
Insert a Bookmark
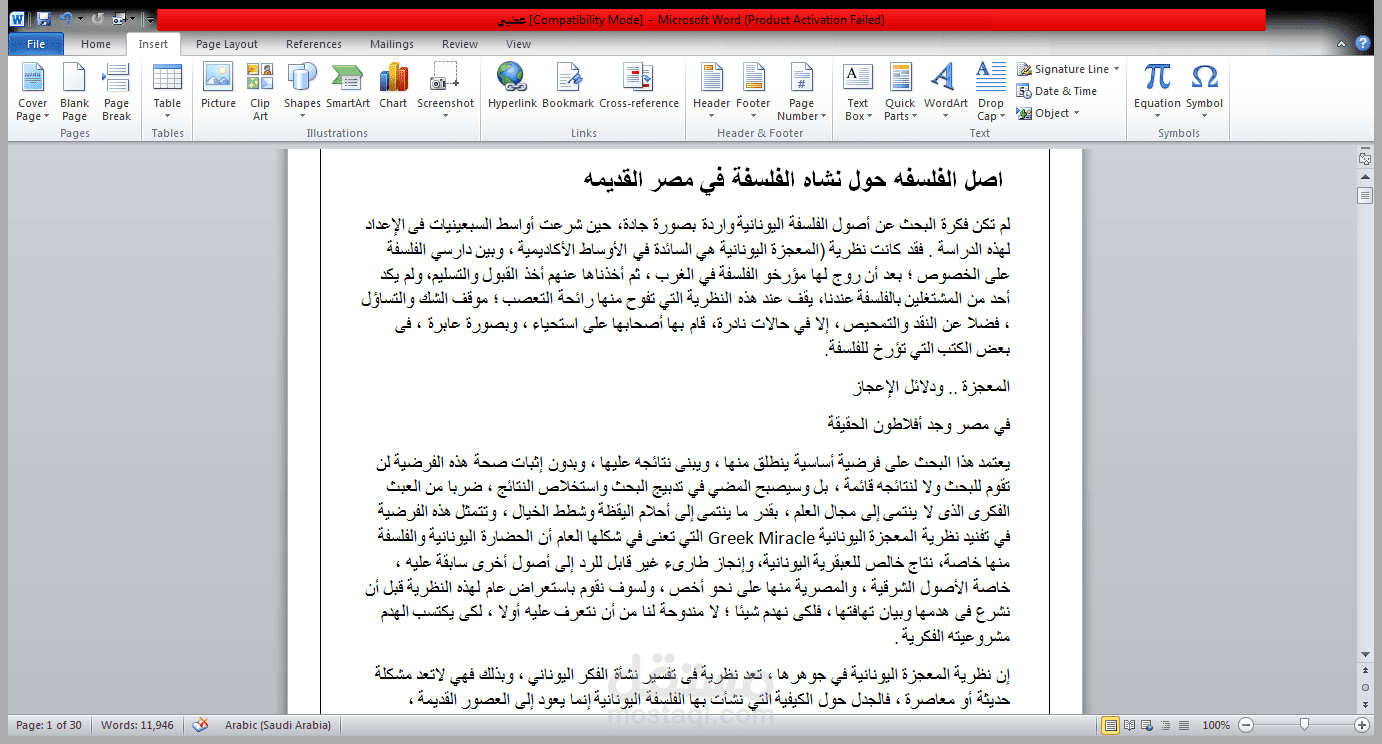568,86
